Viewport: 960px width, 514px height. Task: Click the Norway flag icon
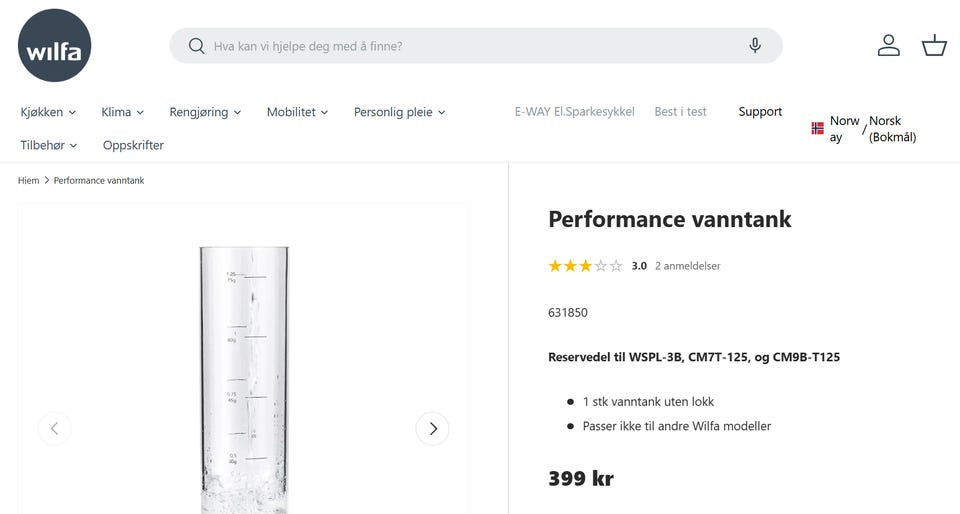pos(817,129)
